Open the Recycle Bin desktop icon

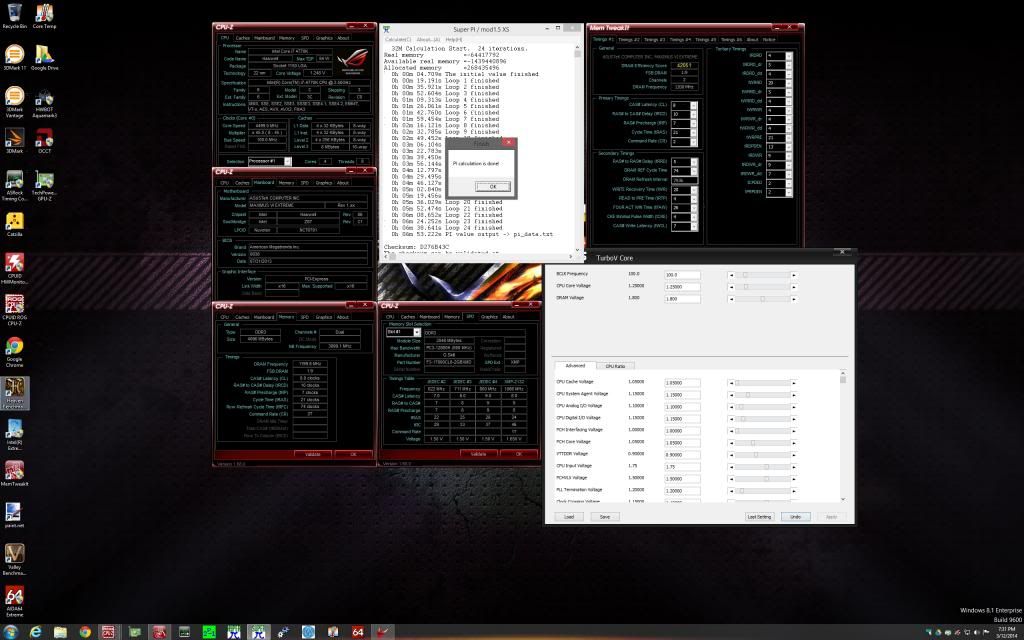[14, 16]
